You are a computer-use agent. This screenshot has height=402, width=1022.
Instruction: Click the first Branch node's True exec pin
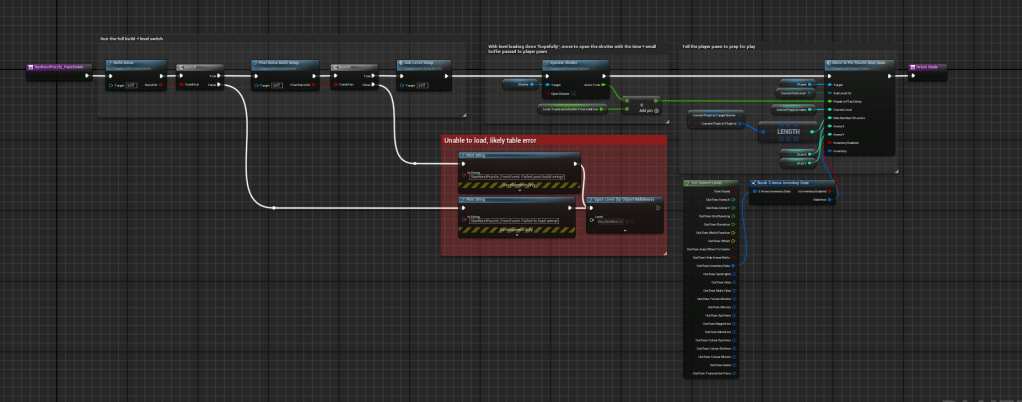pos(221,75)
